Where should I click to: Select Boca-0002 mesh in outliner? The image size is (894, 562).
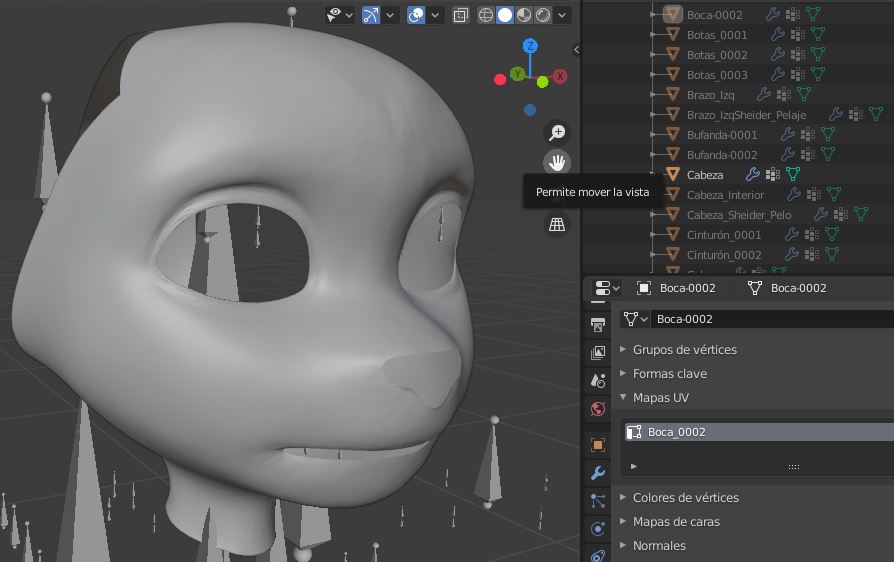tap(714, 15)
